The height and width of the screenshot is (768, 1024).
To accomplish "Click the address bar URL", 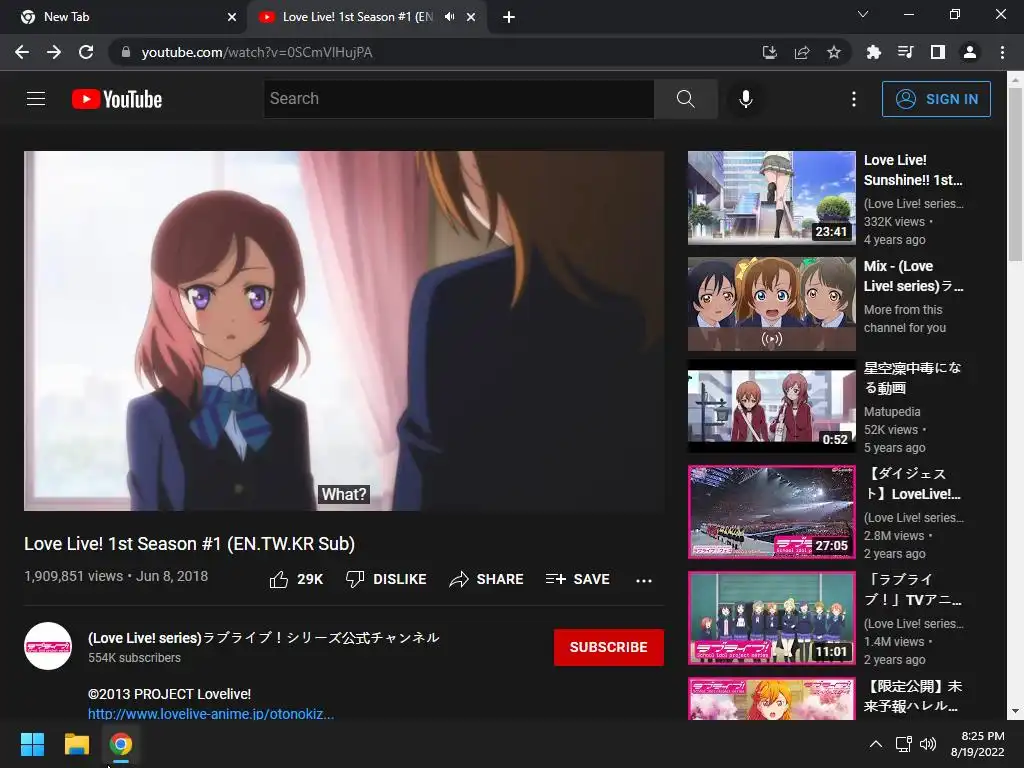I will pyautogui.click(x=257, y=52).
